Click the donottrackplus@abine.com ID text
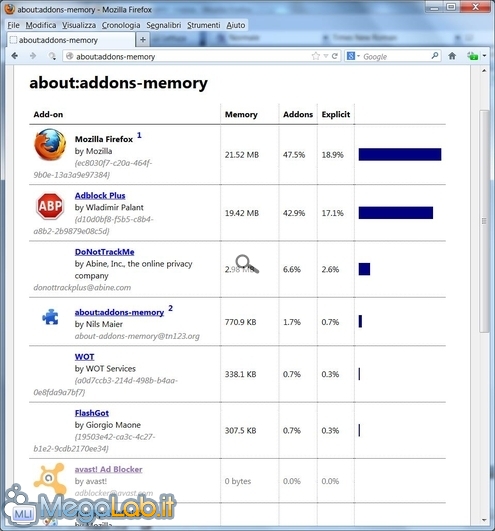This screenshot has height=531, width=495. [x=82, y=288]
